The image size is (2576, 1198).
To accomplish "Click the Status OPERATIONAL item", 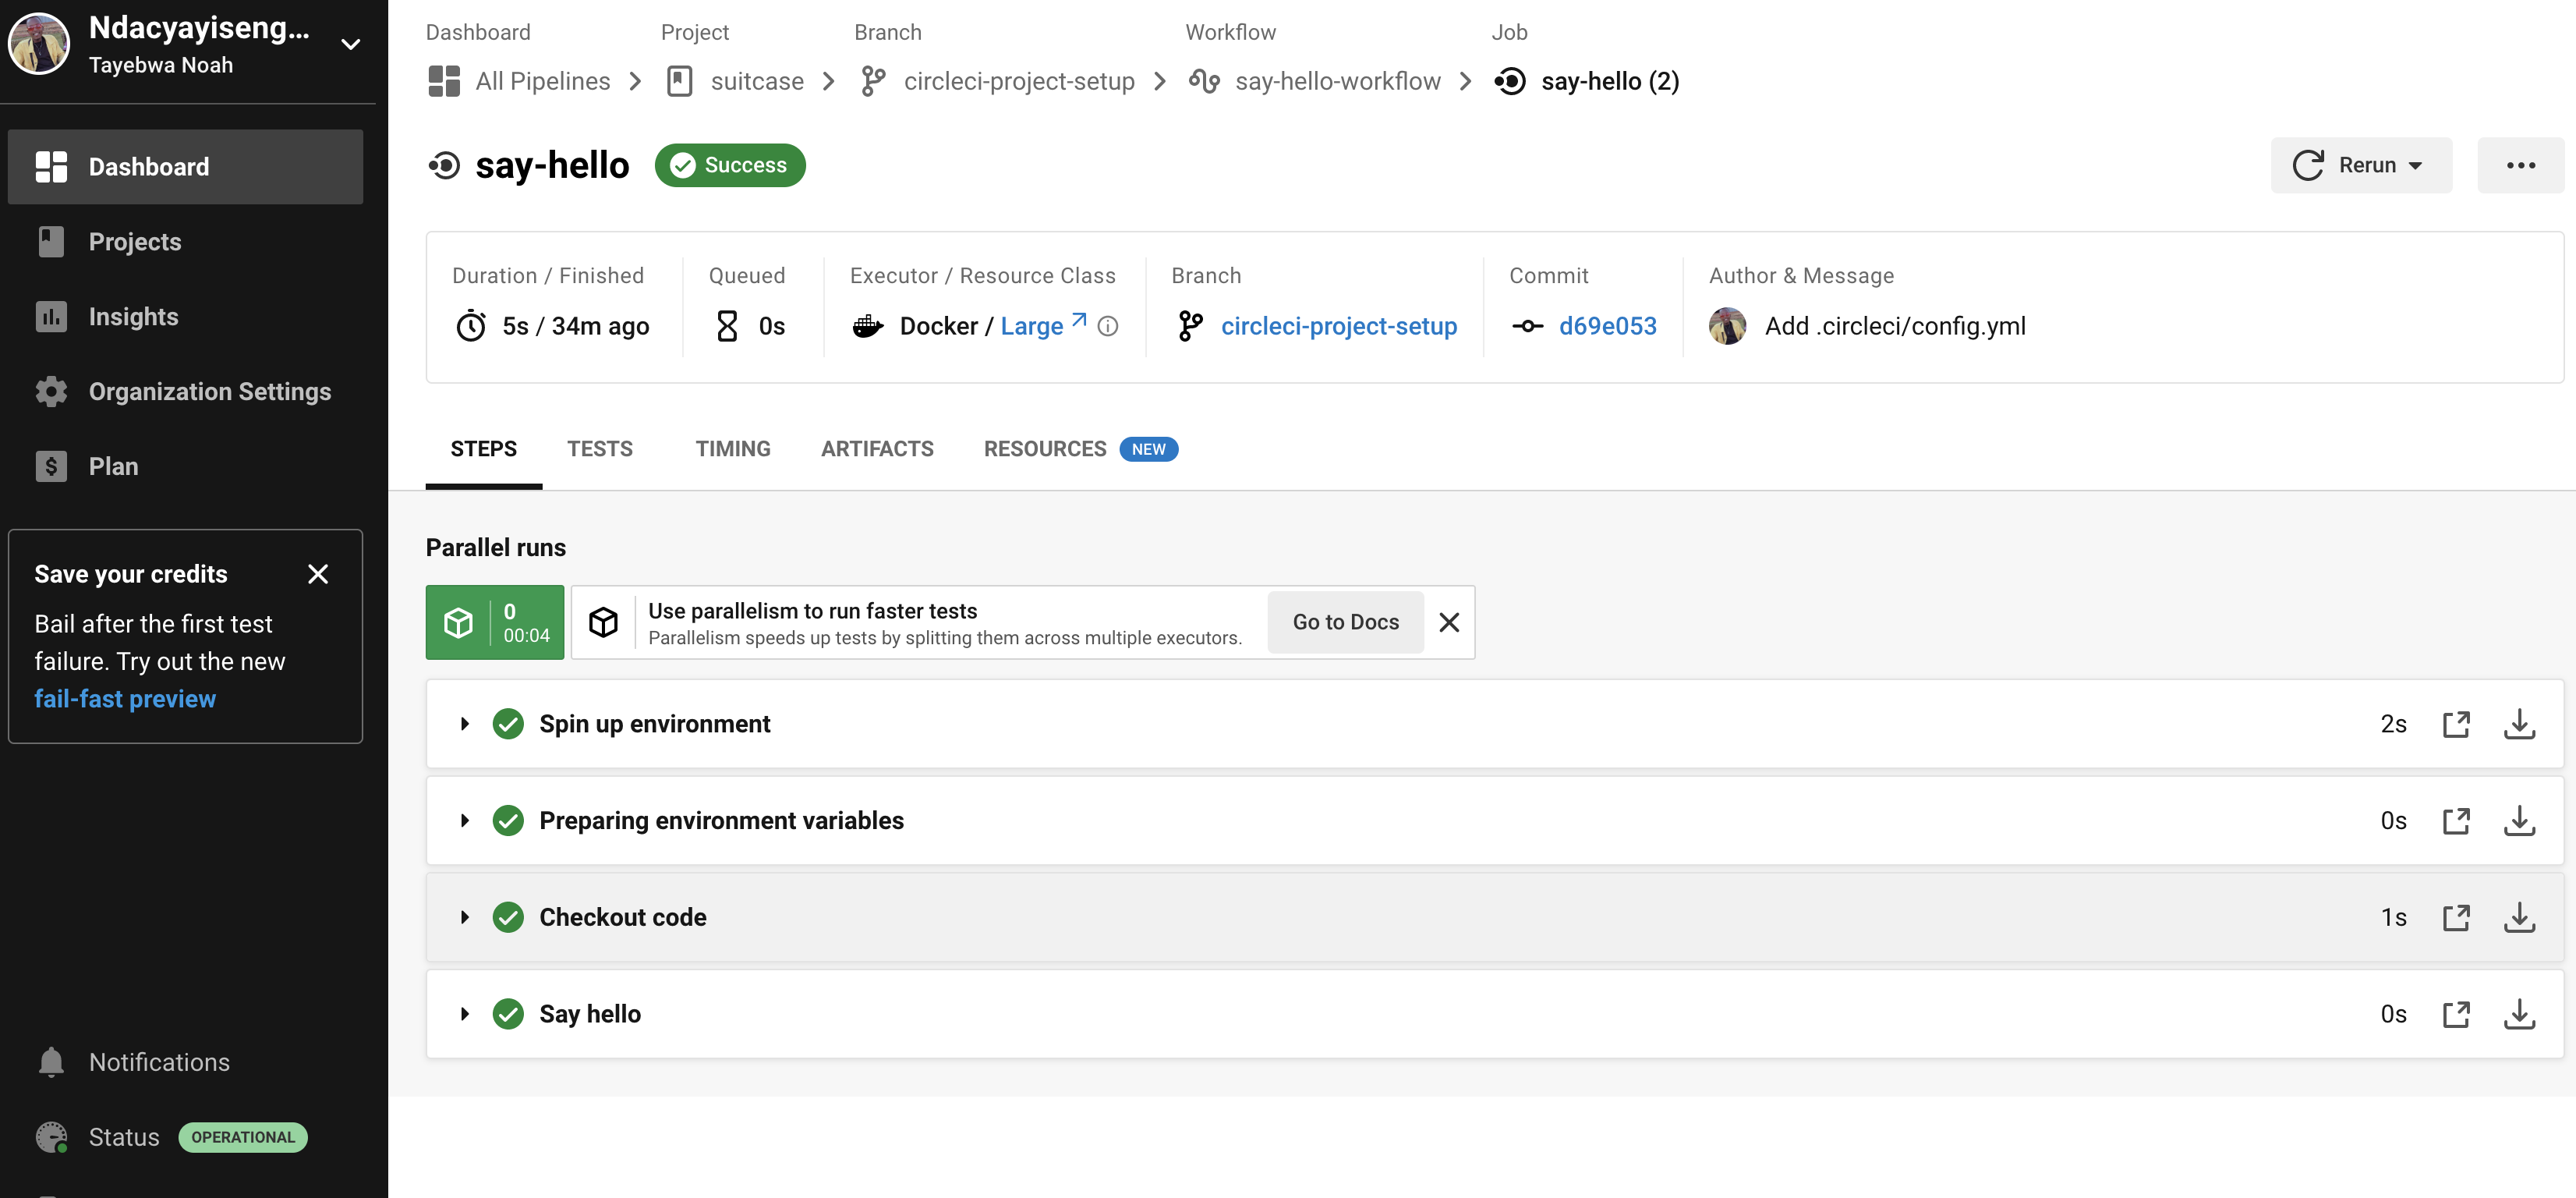I will [172, 1137].
